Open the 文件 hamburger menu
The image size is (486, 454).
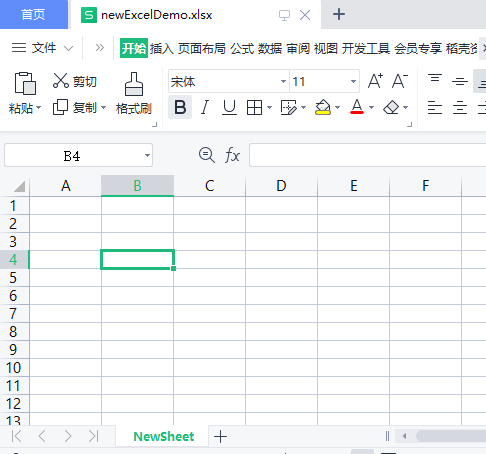click(19, 48)
